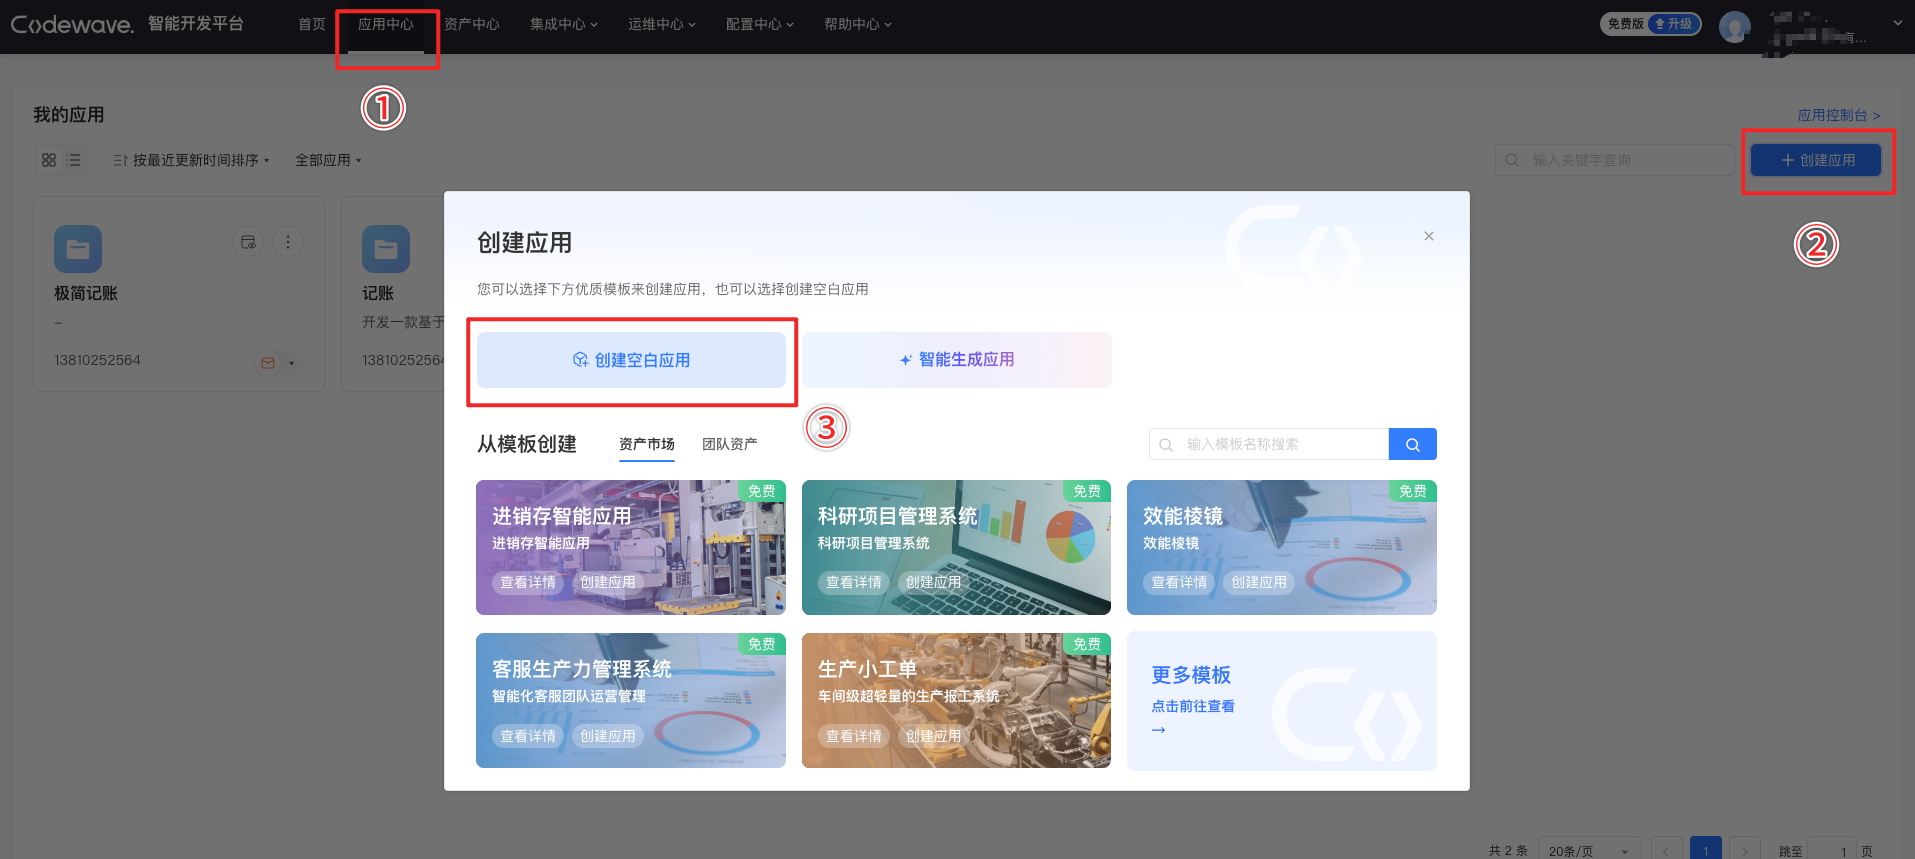
Task: Click the preview icon on 极简记账 card
Action: (248, 241)
